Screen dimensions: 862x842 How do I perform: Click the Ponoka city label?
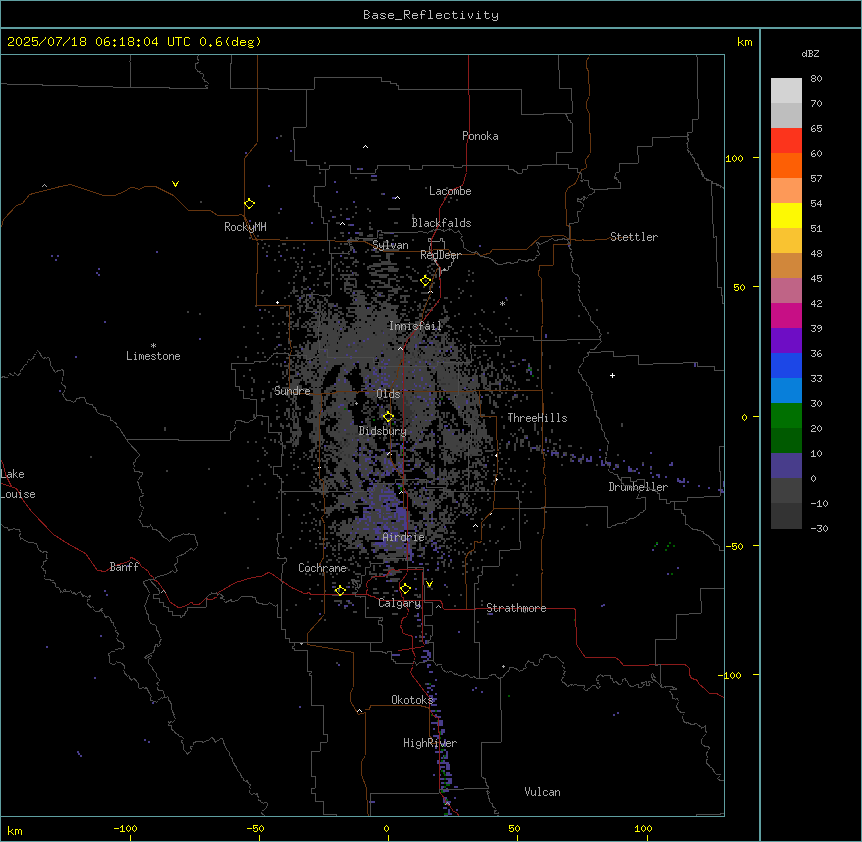click(x=480, y=136)
